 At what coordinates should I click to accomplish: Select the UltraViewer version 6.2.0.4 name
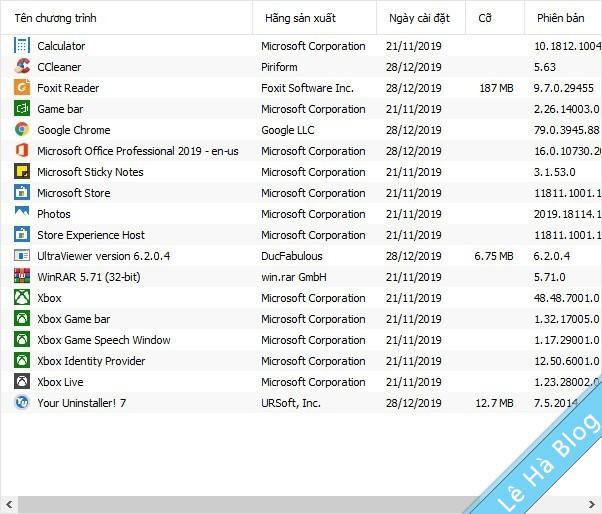coord(104,256)
